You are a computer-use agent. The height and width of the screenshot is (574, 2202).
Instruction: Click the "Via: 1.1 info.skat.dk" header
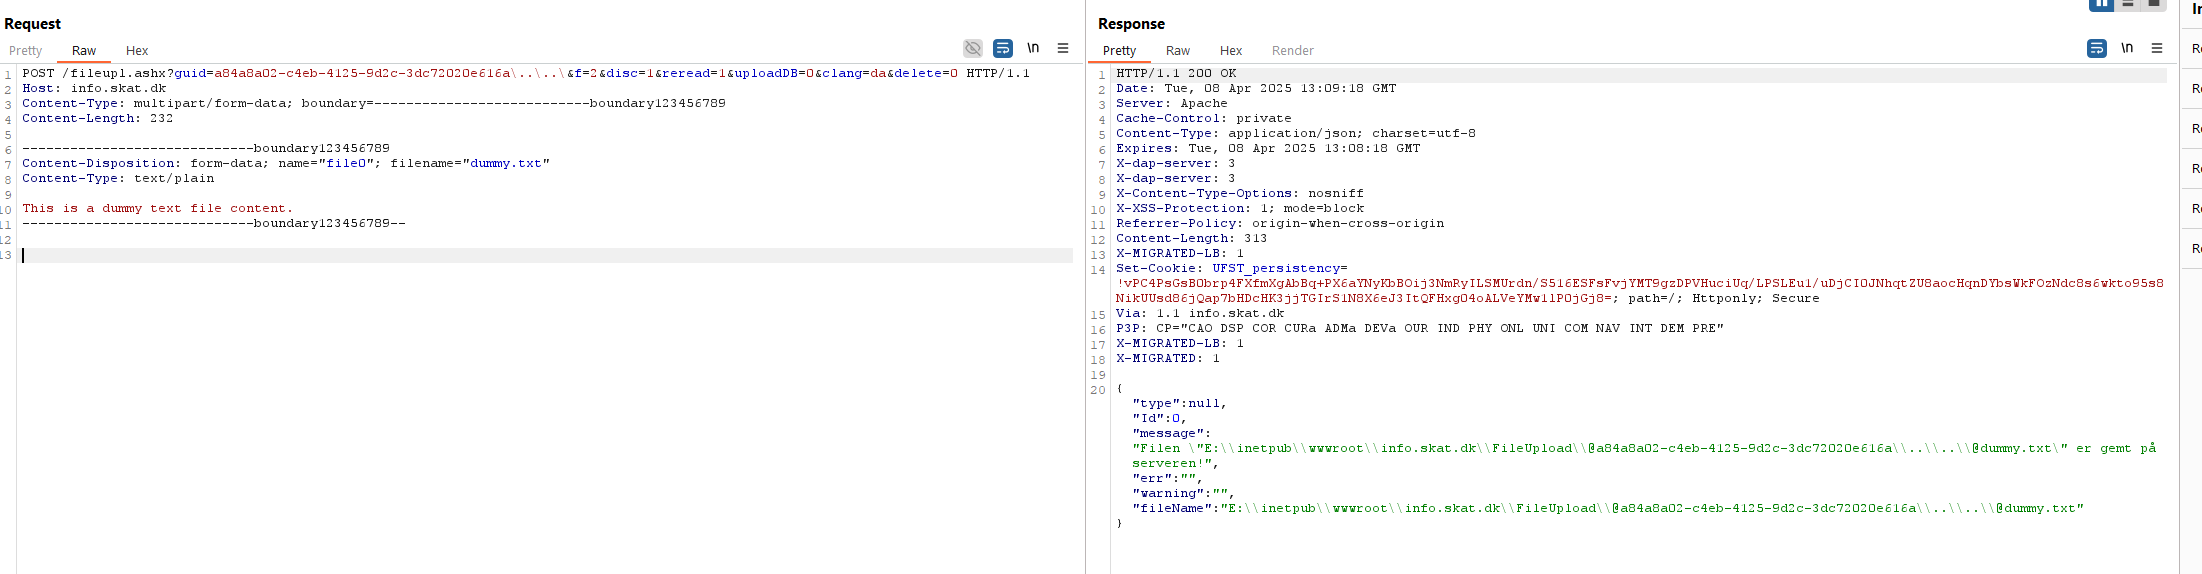click(1200, 313)
